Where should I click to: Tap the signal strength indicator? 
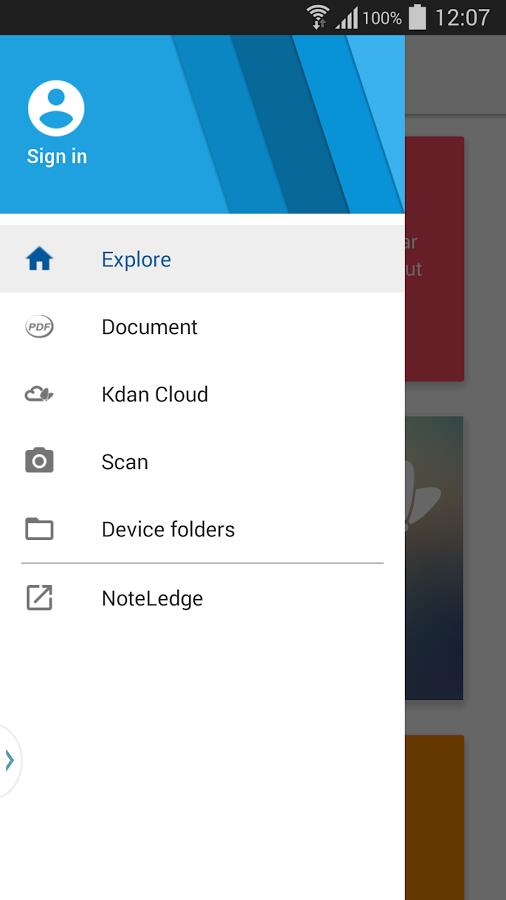[x=347, y=18]
